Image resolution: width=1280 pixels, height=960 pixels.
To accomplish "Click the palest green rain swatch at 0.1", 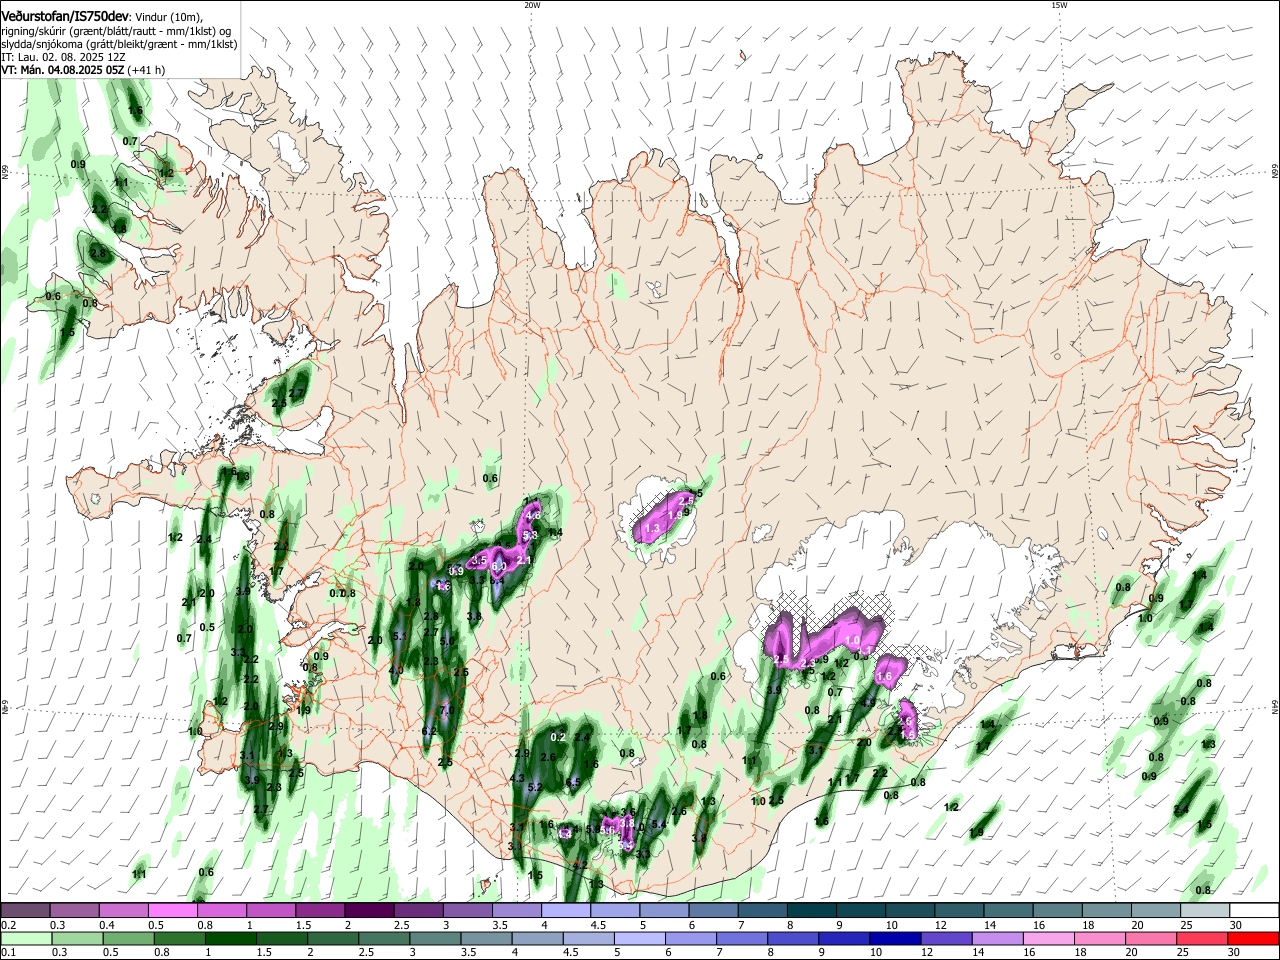I will pyautogui.click(x=27, y=938).
